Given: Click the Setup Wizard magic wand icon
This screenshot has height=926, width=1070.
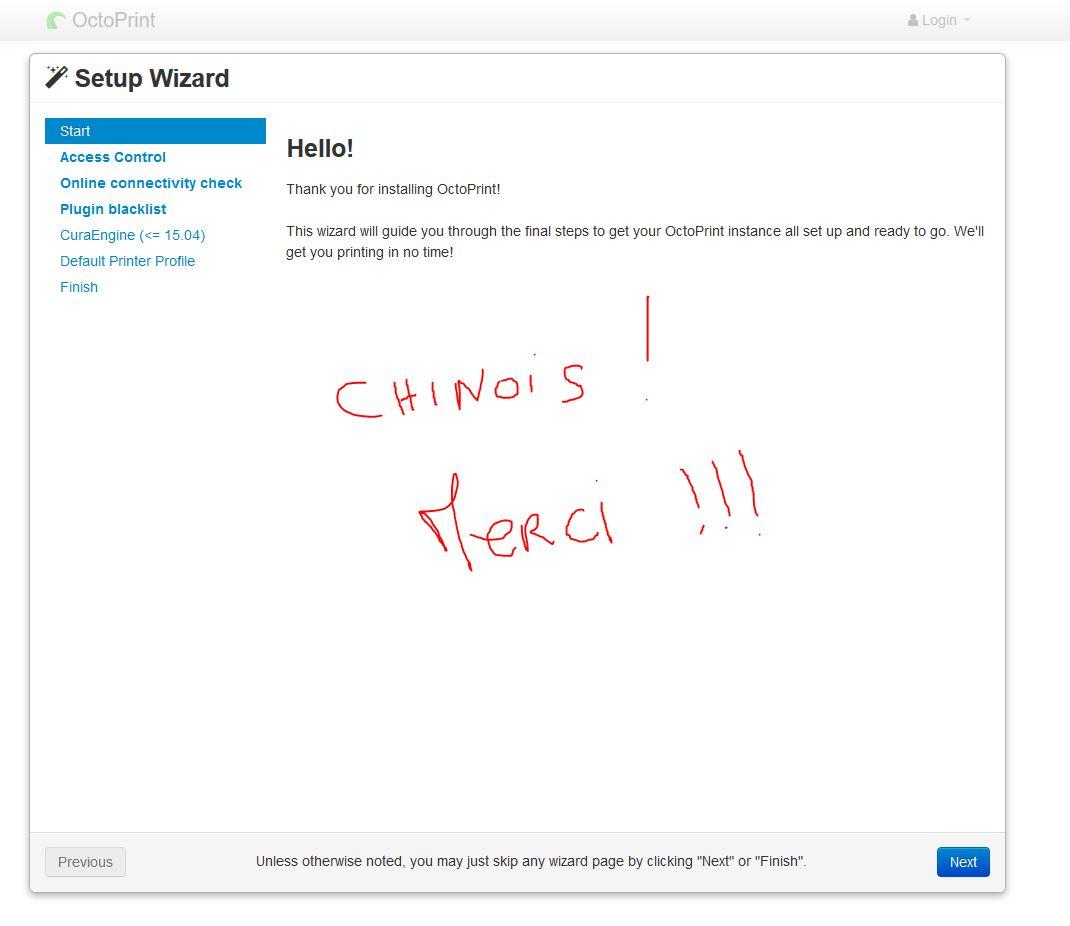Looking at the screenshot, I should (x=56, y=77).
